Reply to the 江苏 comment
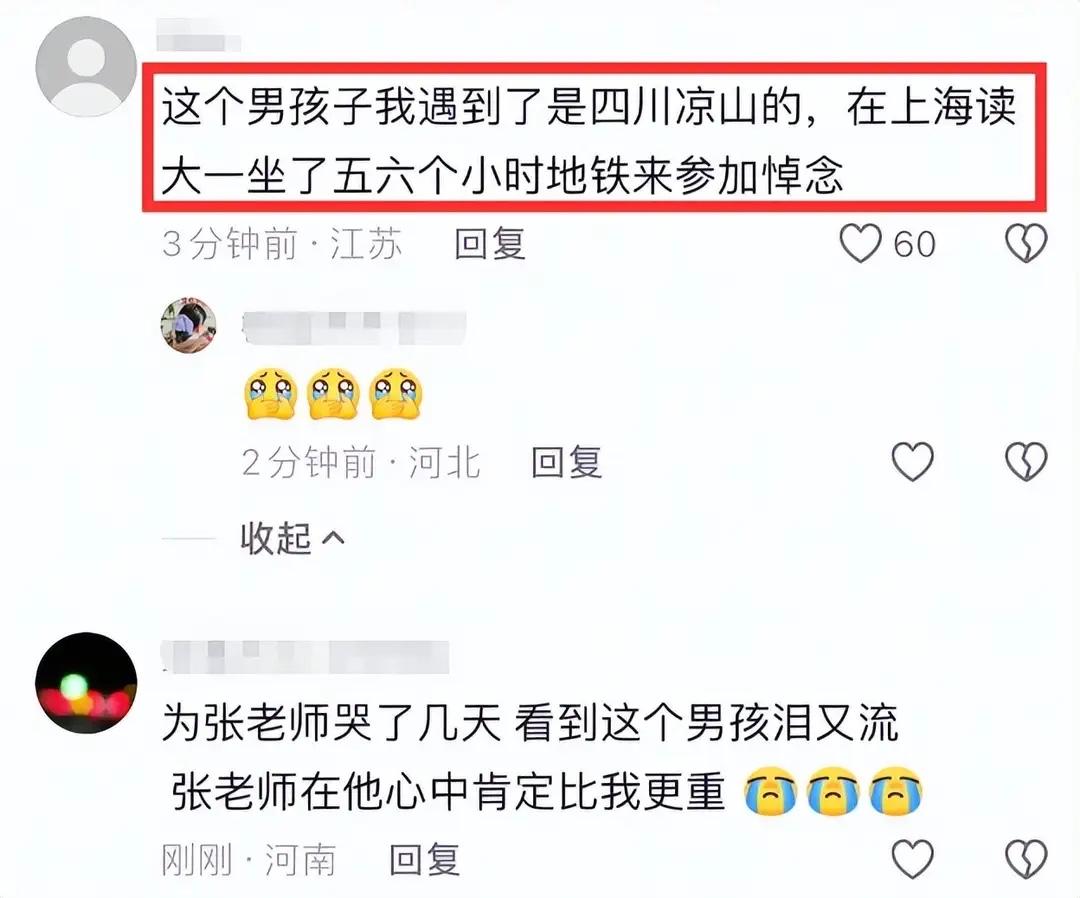The image size is (1080, 898). (x=490, y=244)
